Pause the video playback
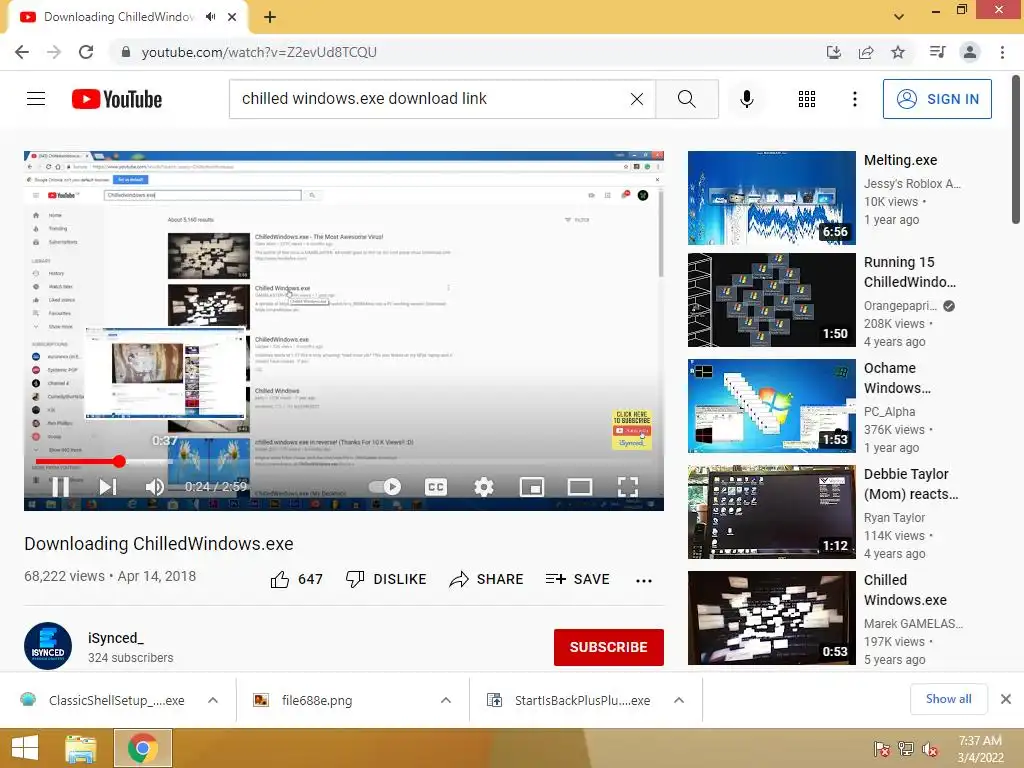 60,487
